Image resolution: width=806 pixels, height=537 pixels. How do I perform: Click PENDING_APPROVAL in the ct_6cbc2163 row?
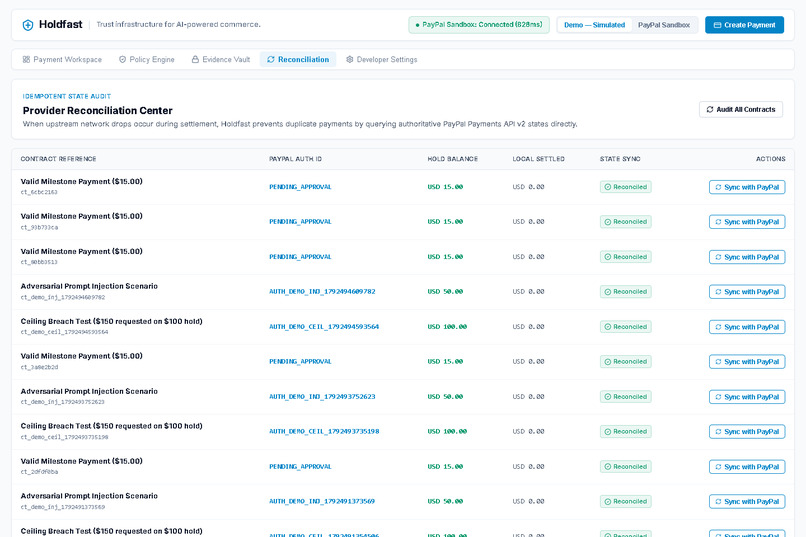(x=300, y=187)
